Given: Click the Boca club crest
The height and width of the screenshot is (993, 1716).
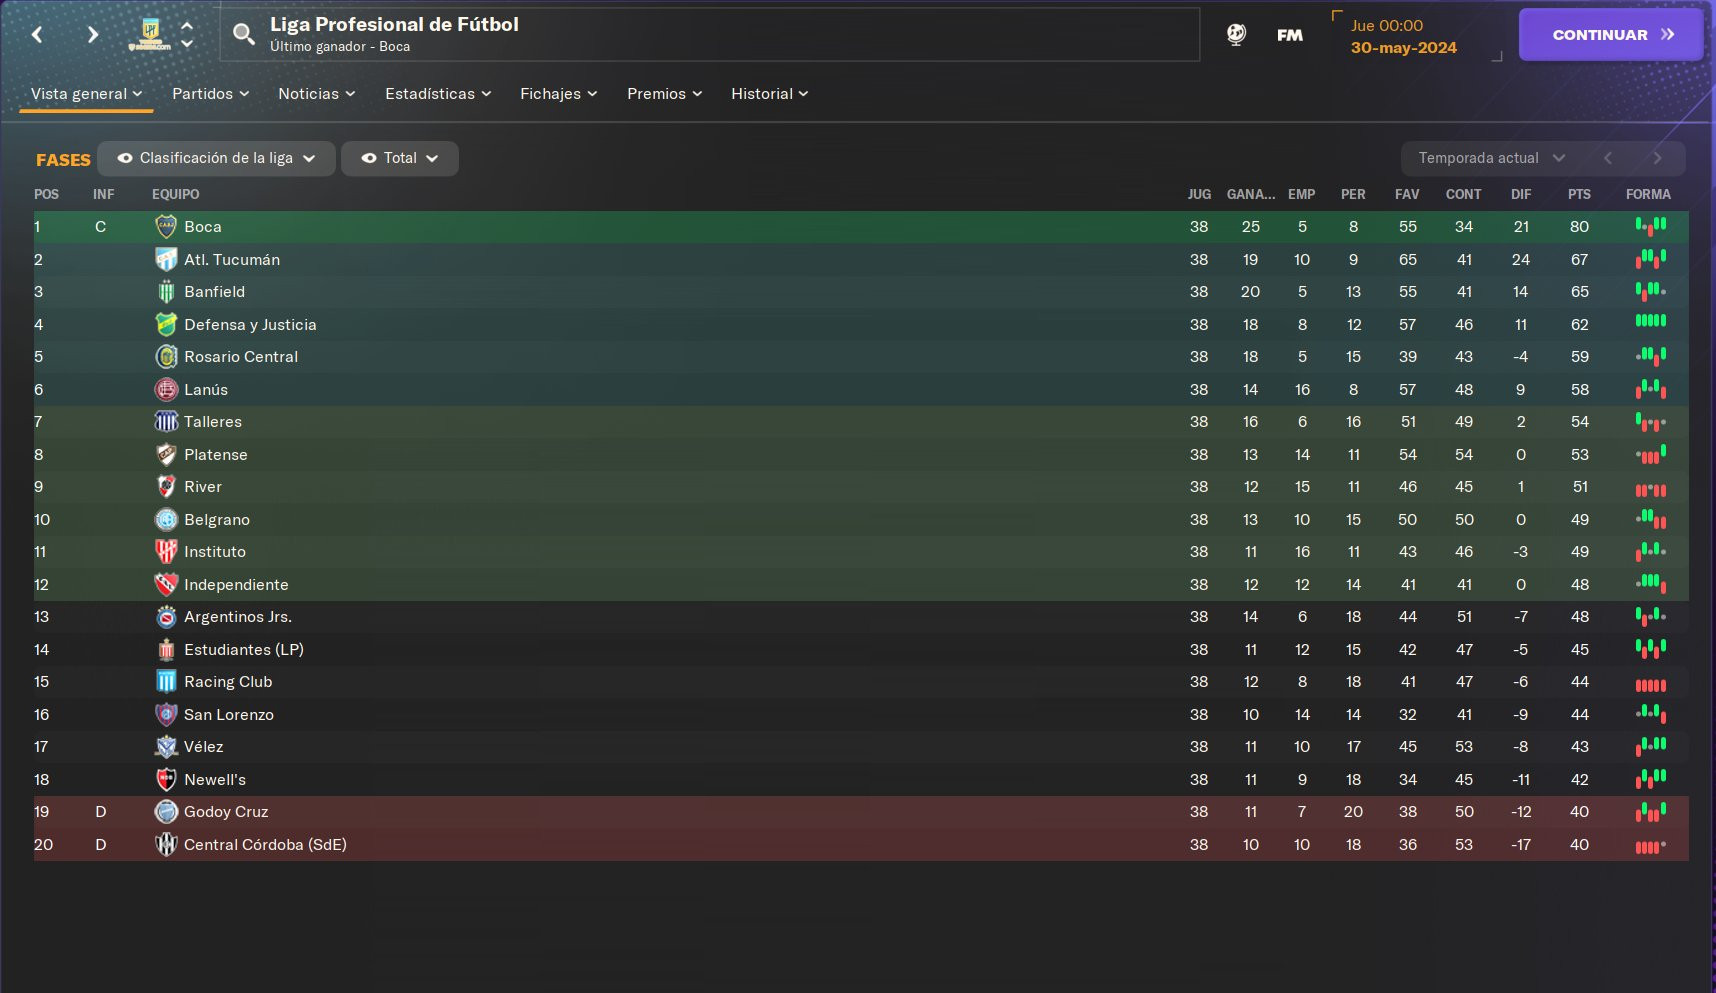Looking at the screenshot, I should (x=166, y=227).
